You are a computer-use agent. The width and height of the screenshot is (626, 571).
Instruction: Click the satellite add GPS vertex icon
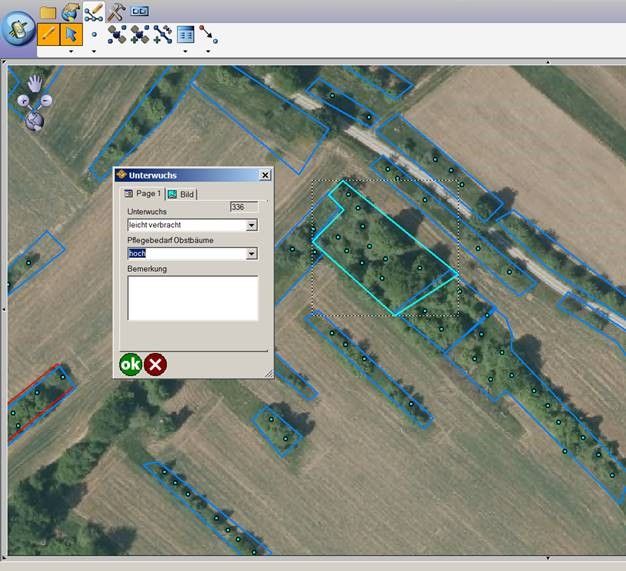pos(140,35)
